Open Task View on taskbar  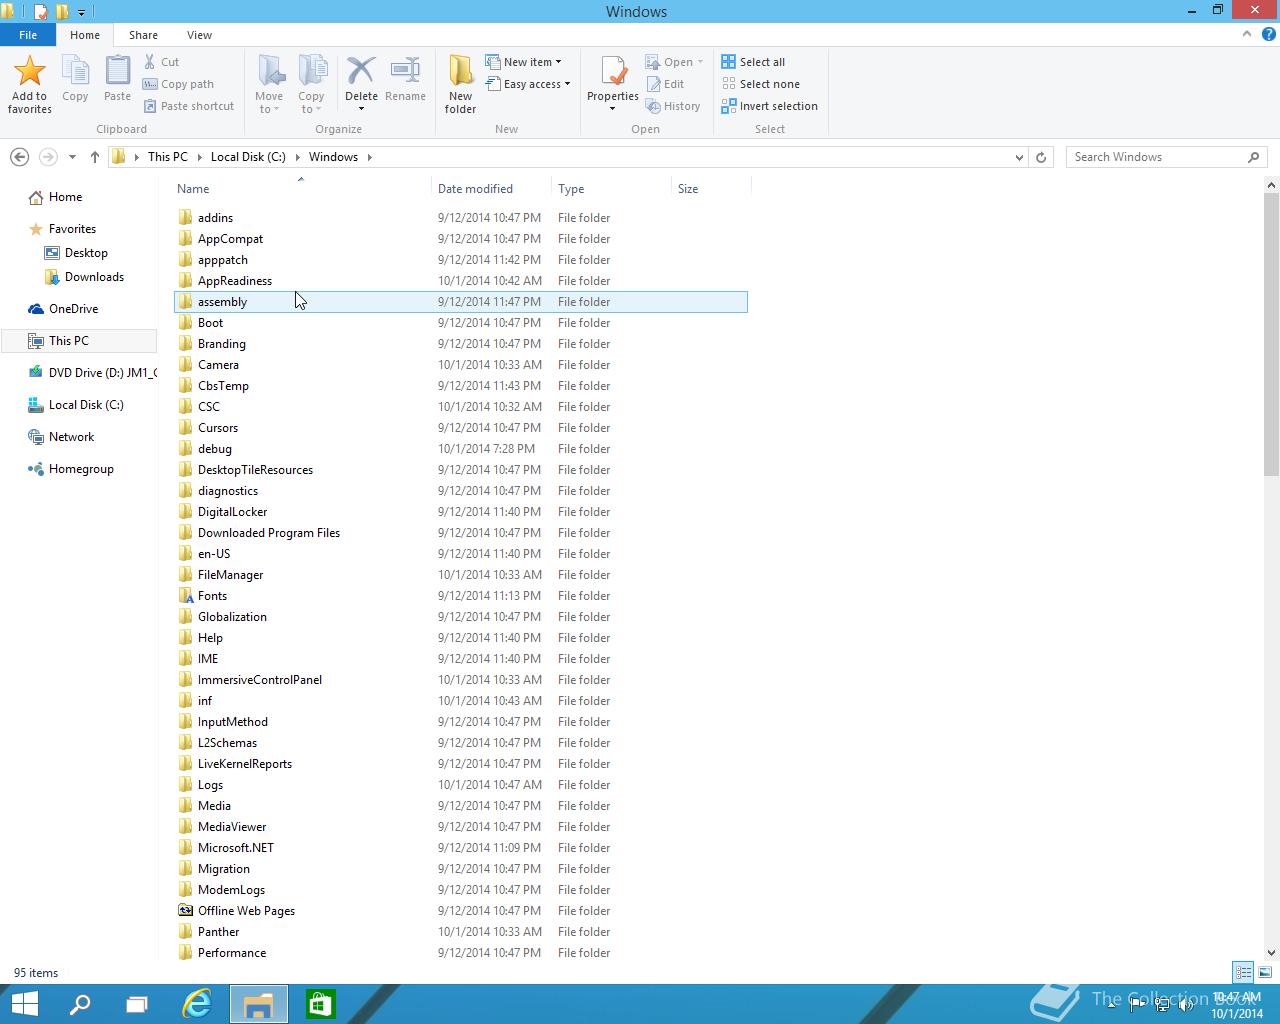coord(137,1004)
